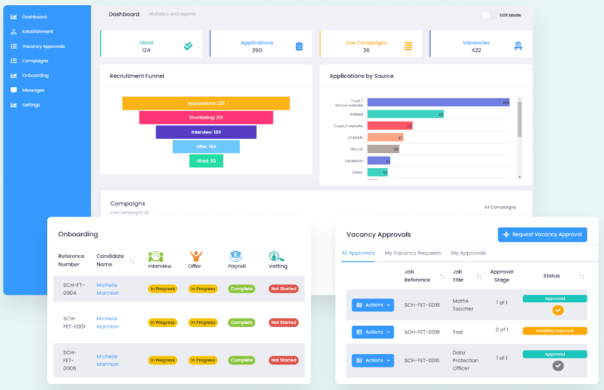
Task: Click Request Vacancy Approval button
Action: click(x=542, y=234)
